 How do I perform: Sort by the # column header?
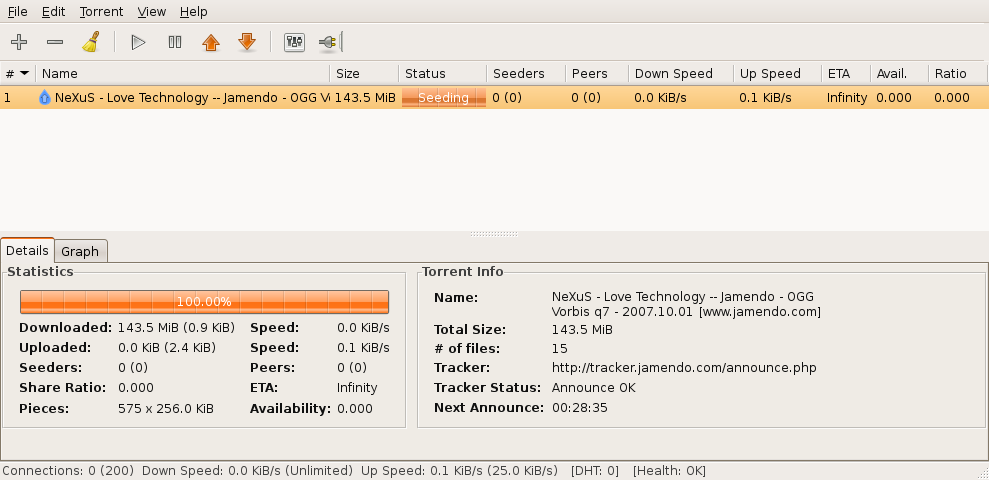[x=18, y=73]
